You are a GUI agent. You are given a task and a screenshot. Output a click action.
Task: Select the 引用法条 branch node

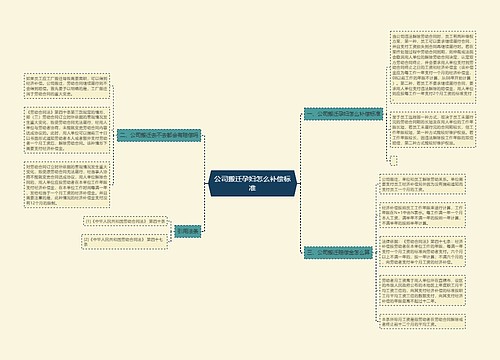(x=188, y=231)
